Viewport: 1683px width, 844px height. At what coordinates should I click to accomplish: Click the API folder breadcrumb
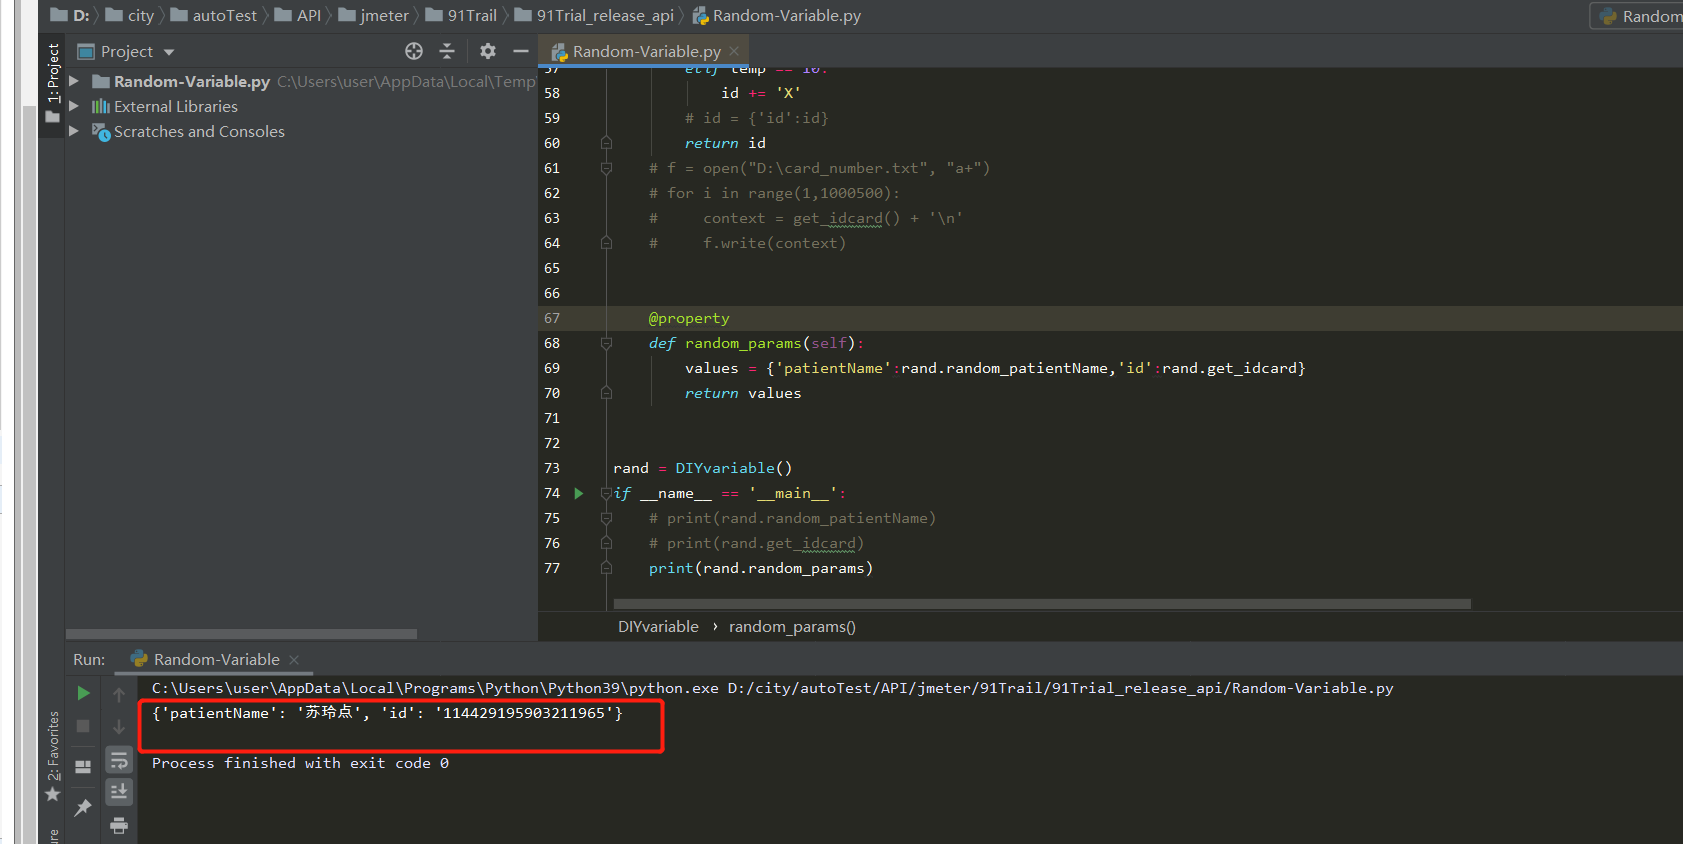[x=298, y=15]
